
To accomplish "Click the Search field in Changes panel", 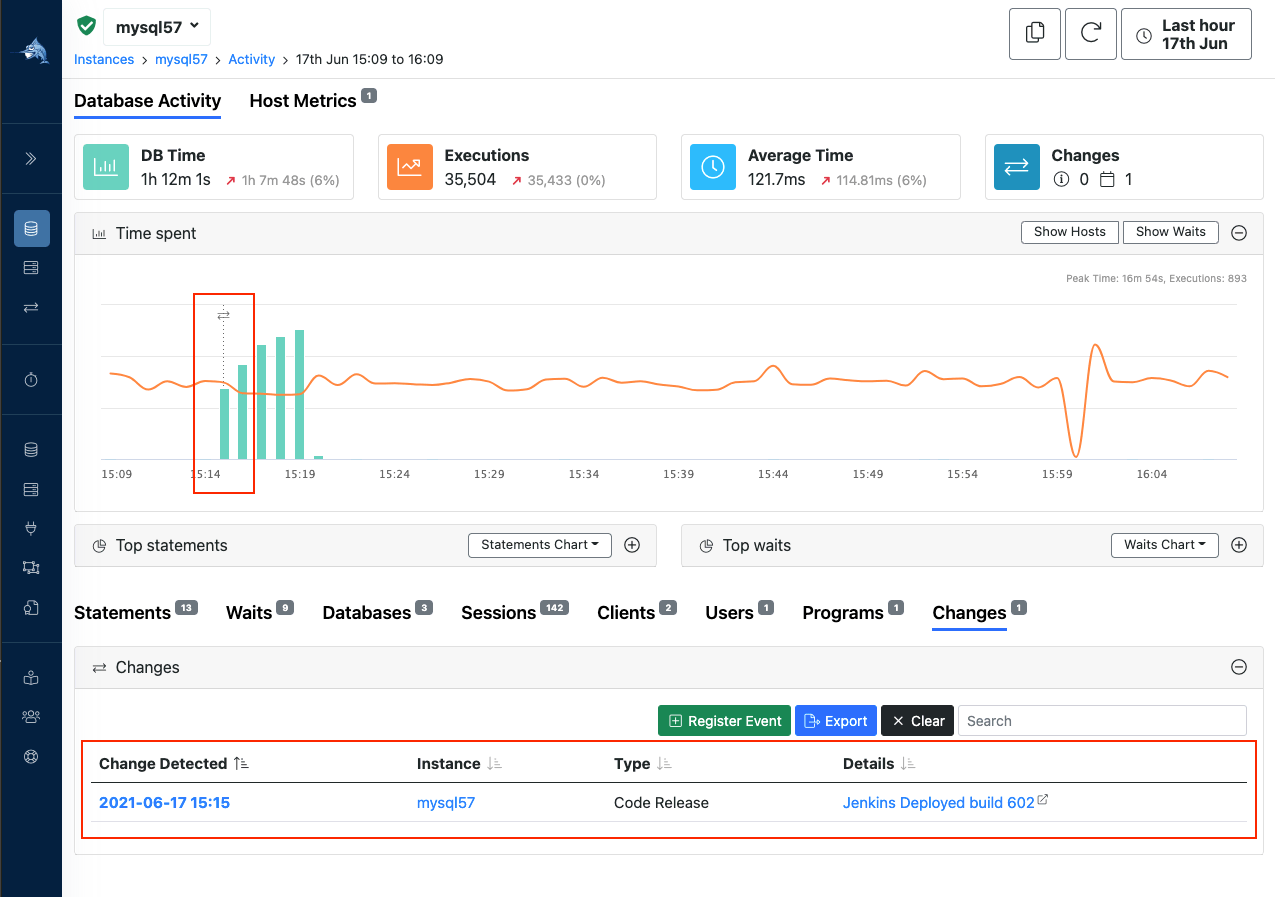I will tap(1102, 721).
